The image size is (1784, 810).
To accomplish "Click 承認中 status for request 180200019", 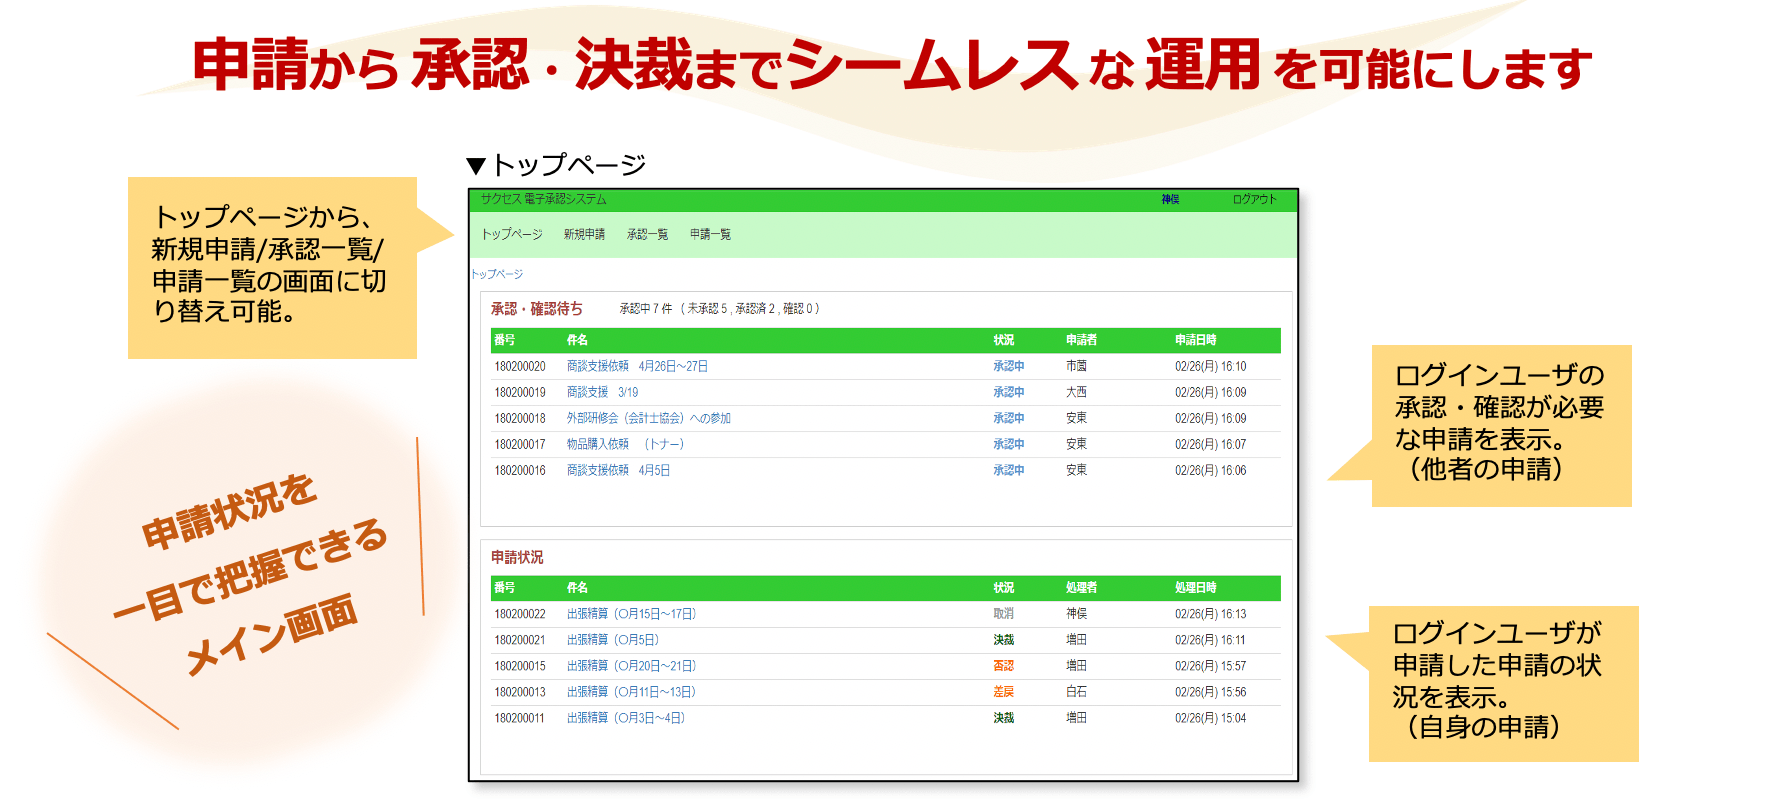I will point(1008,392).
